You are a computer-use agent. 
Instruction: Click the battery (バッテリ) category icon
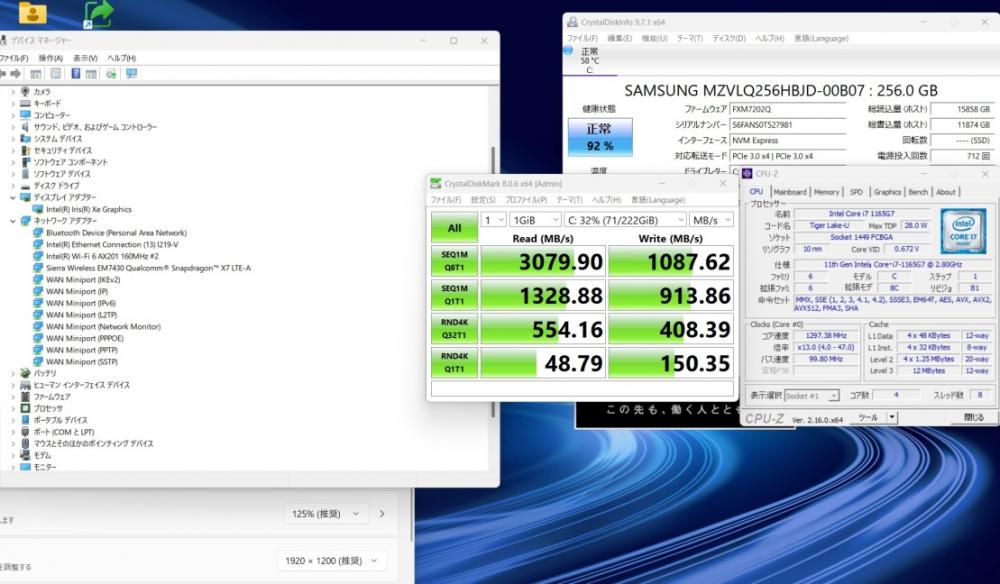tap(26, 373)
